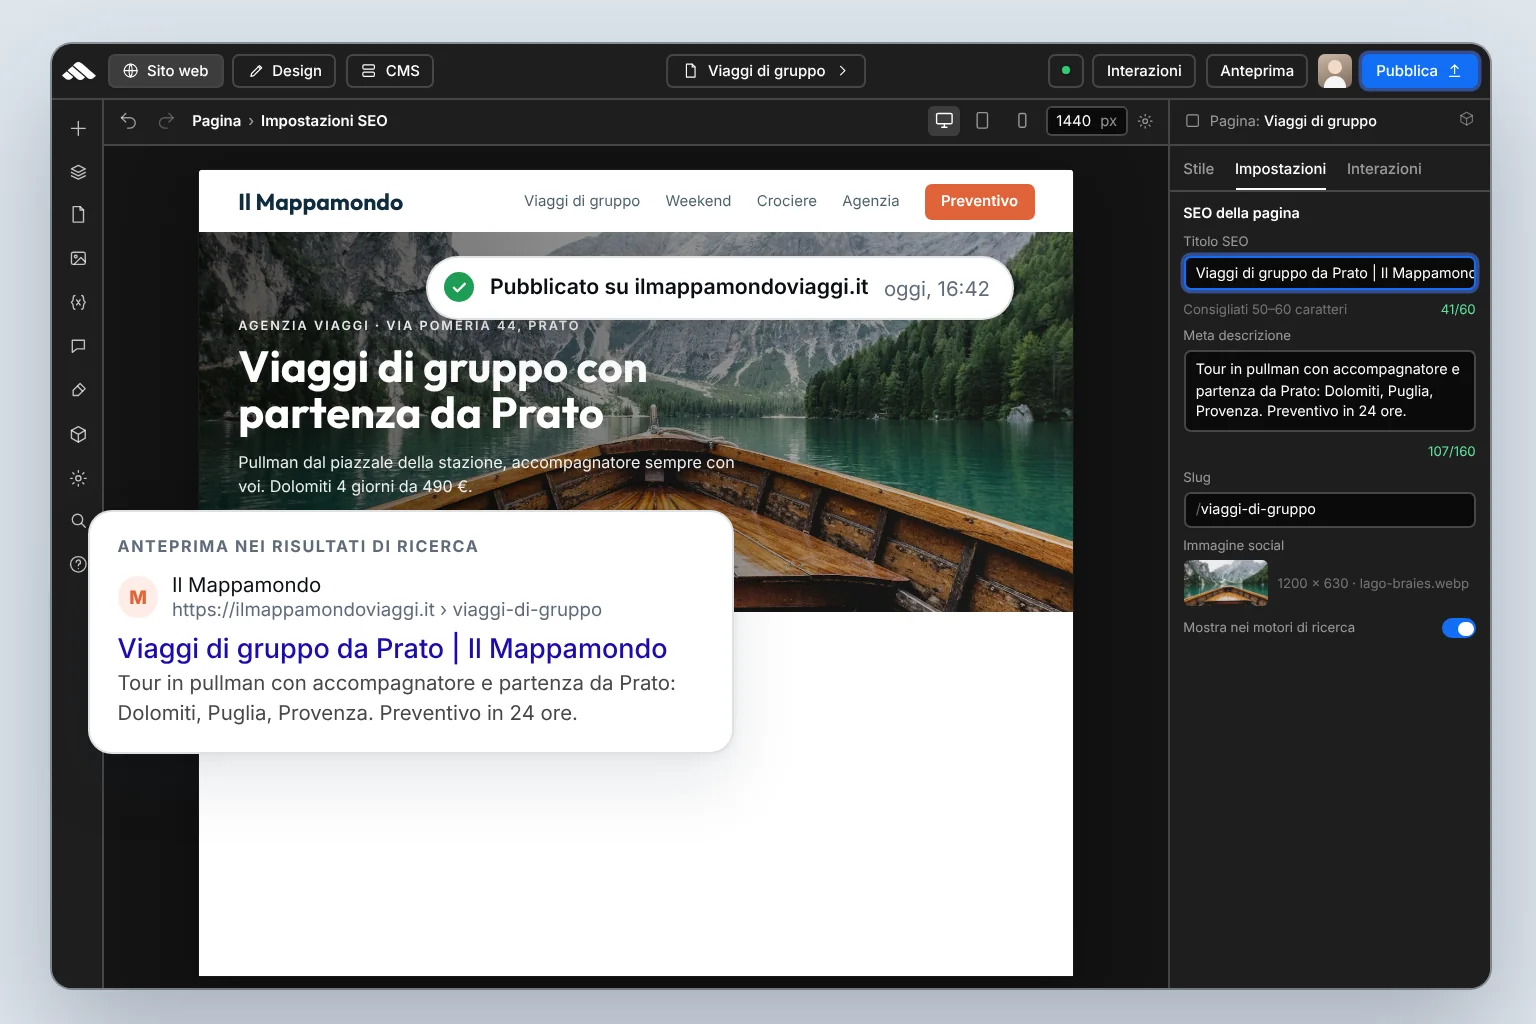Screen dimensions: 1536x1024
Task: Select the Impostazioni tab
Action: click(1280, 169)
